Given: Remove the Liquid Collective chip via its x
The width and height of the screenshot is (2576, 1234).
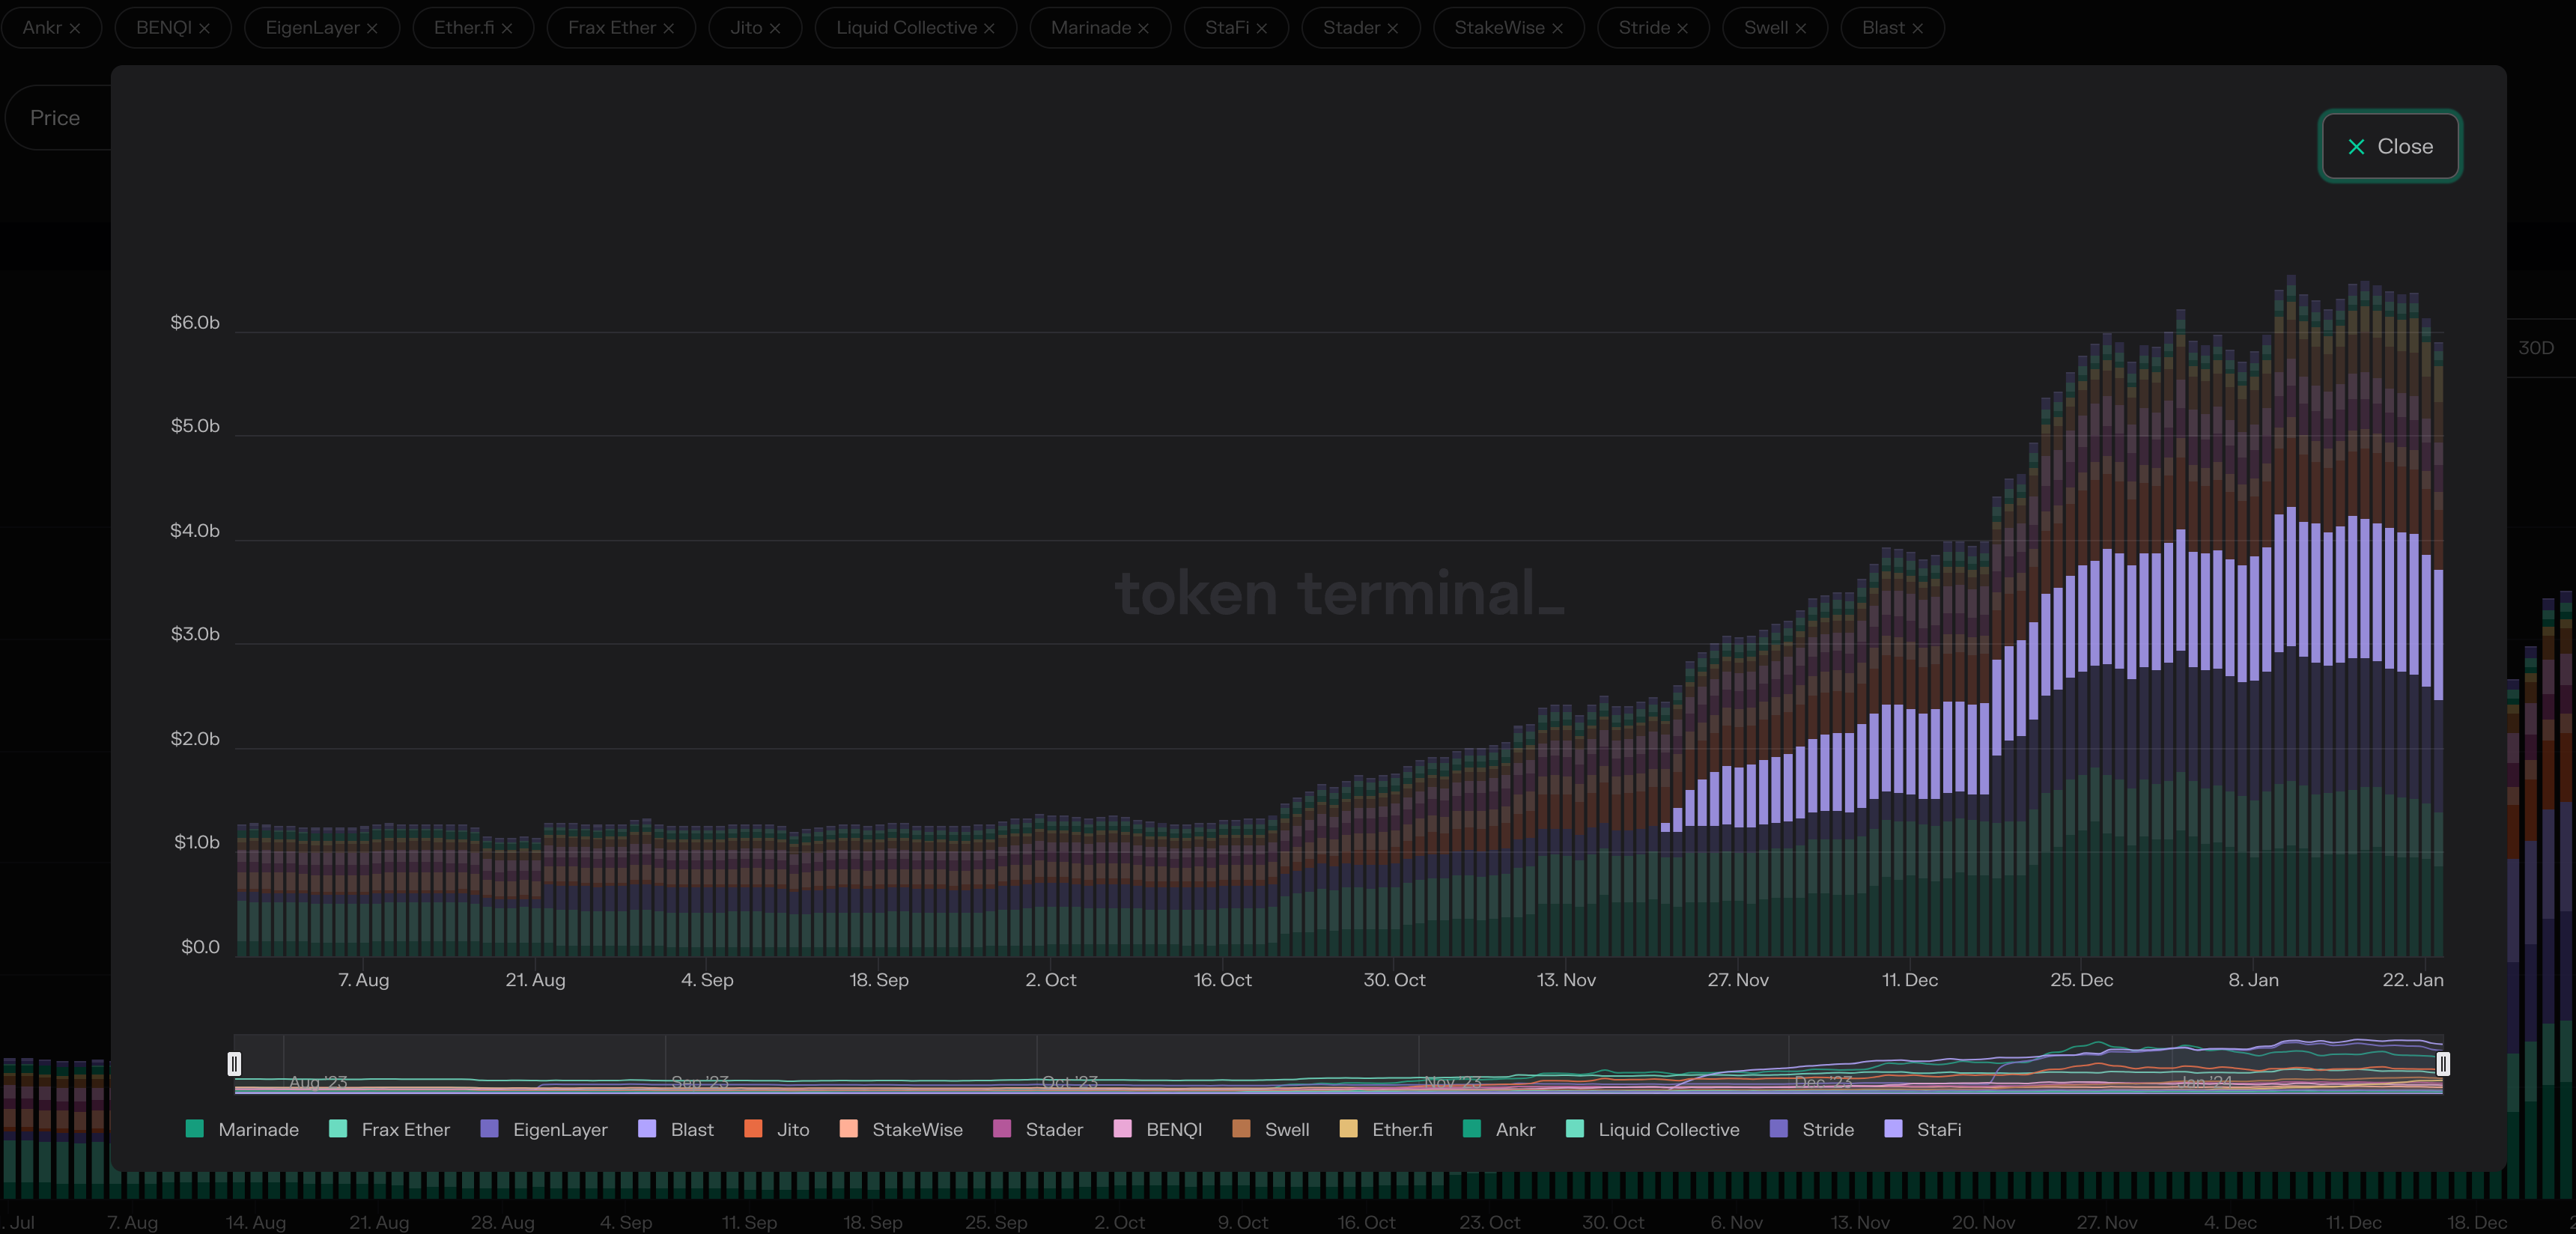Looking at the screenshot, I should point(989,29).
